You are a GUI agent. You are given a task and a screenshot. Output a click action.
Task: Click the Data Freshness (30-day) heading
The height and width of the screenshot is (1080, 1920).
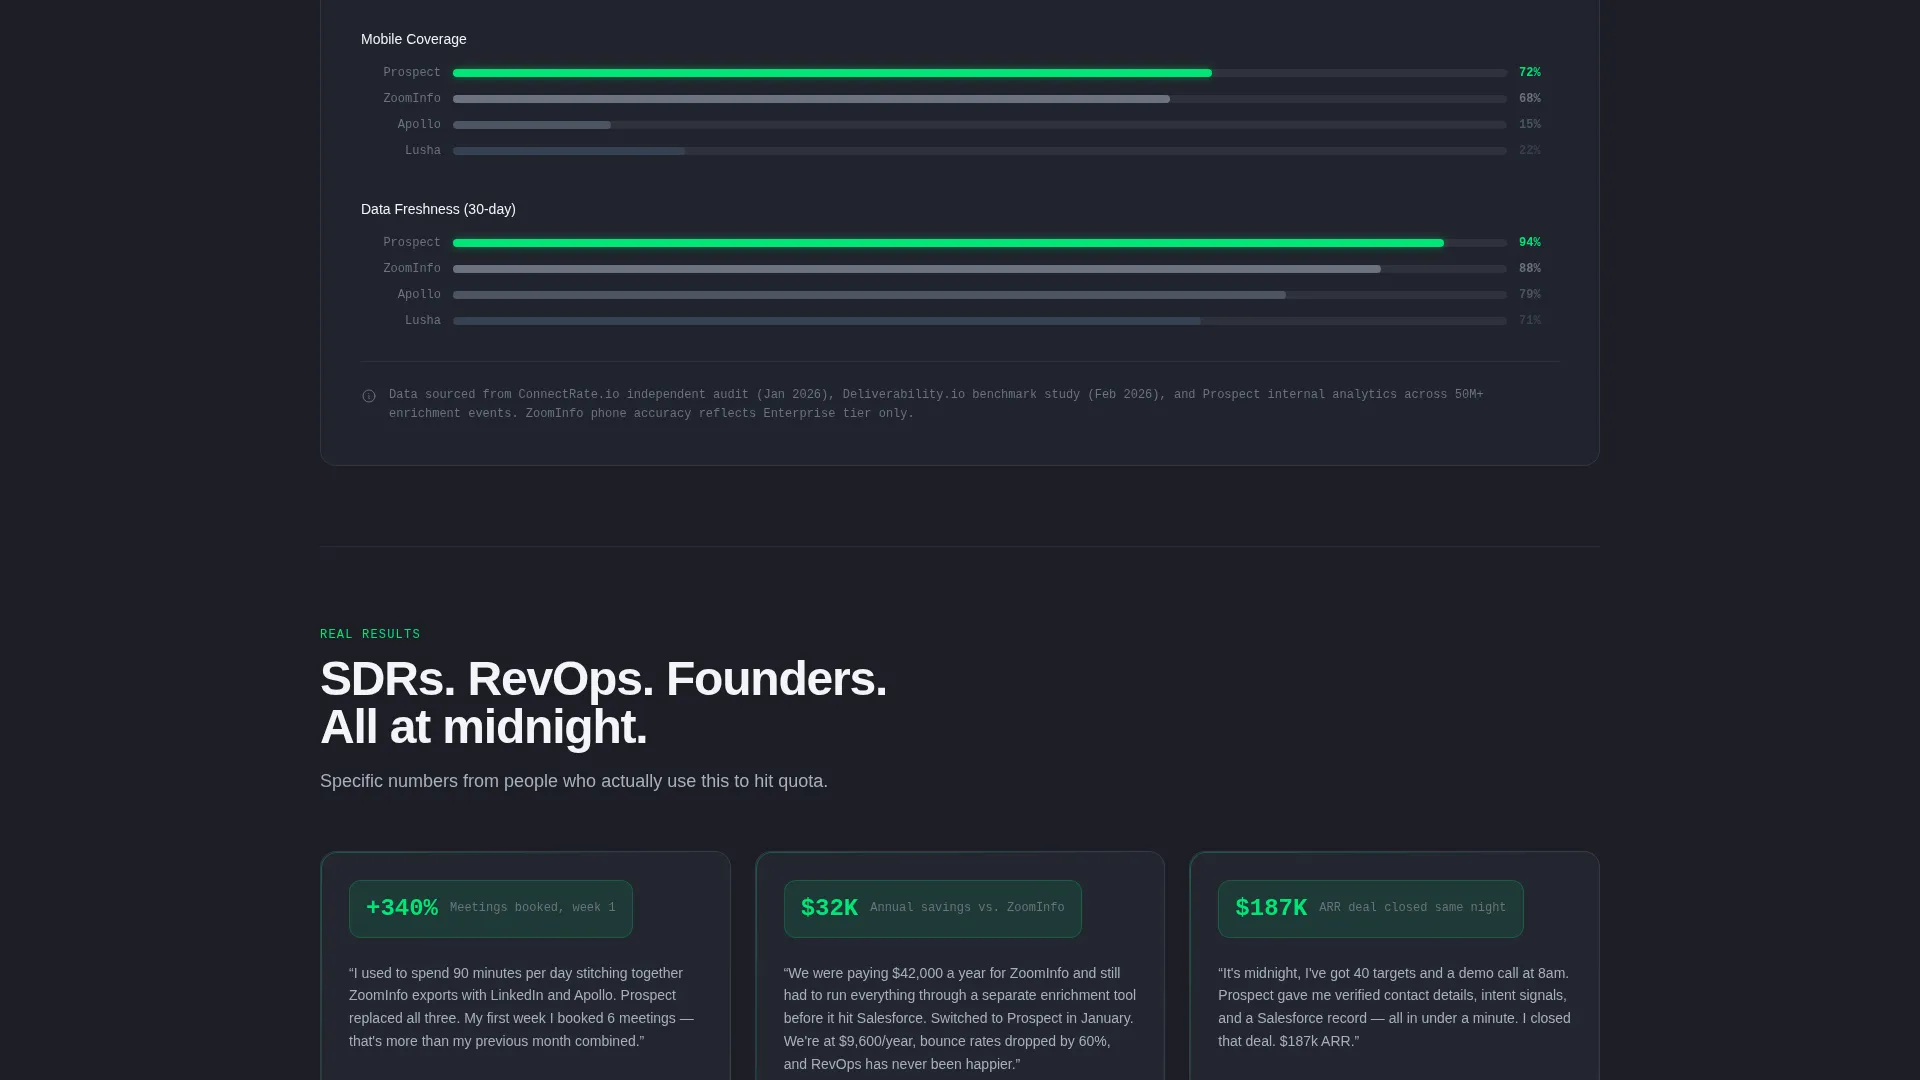(x=438, y=209)
